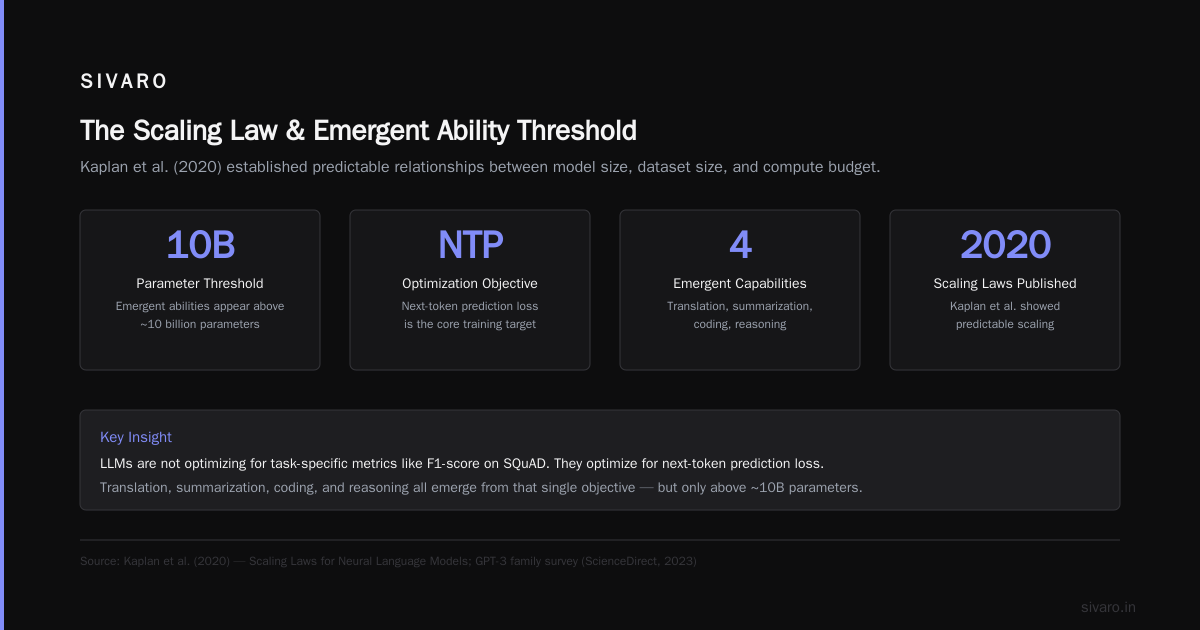Open the sivaro.in website link
The image size is (1200, 630).
(1109, 607)
